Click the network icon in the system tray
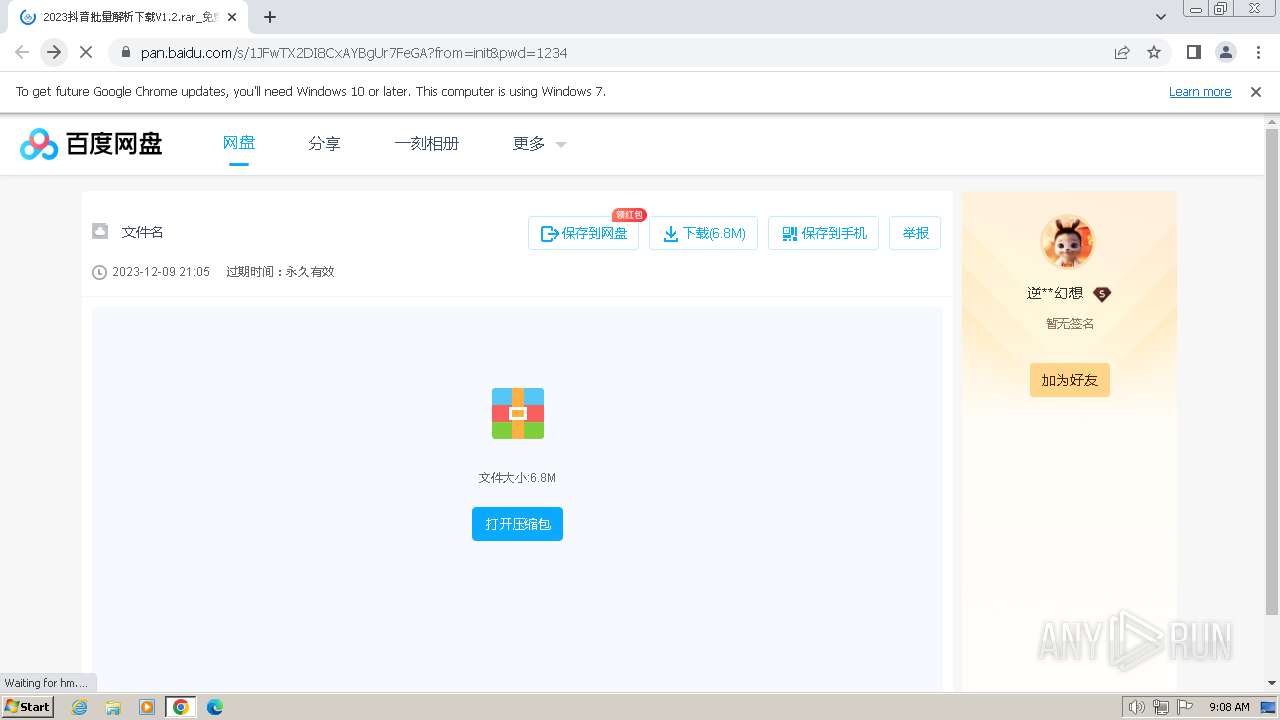1280x720 pixels. tap(1161, 707)
